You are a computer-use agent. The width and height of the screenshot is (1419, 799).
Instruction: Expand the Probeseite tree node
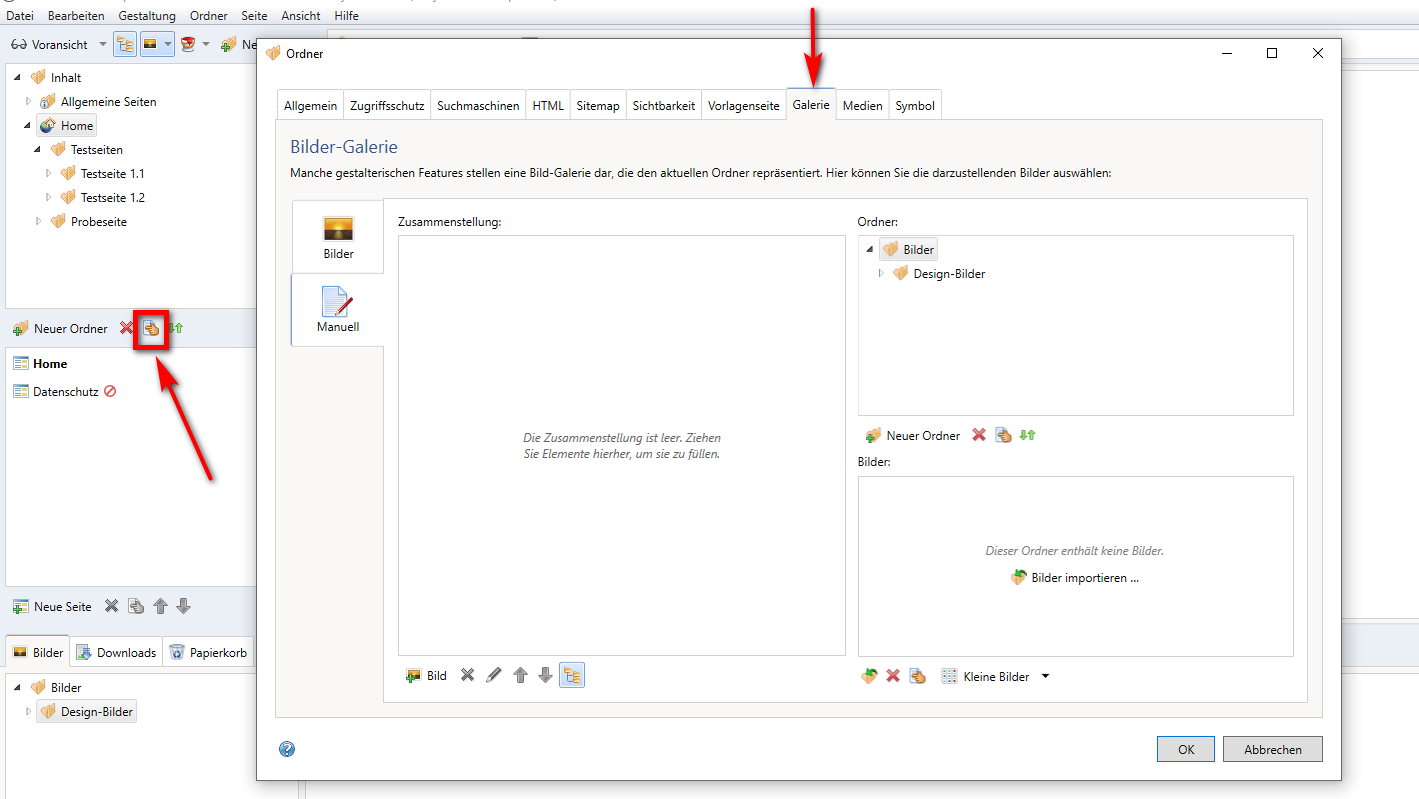coord(39,222)
